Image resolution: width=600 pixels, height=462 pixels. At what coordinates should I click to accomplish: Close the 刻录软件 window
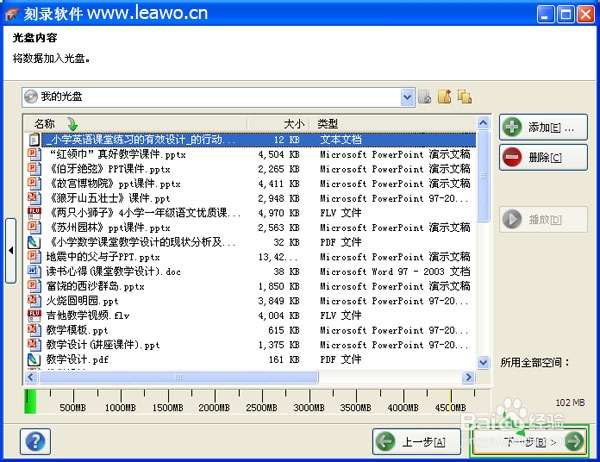(585, 15)
